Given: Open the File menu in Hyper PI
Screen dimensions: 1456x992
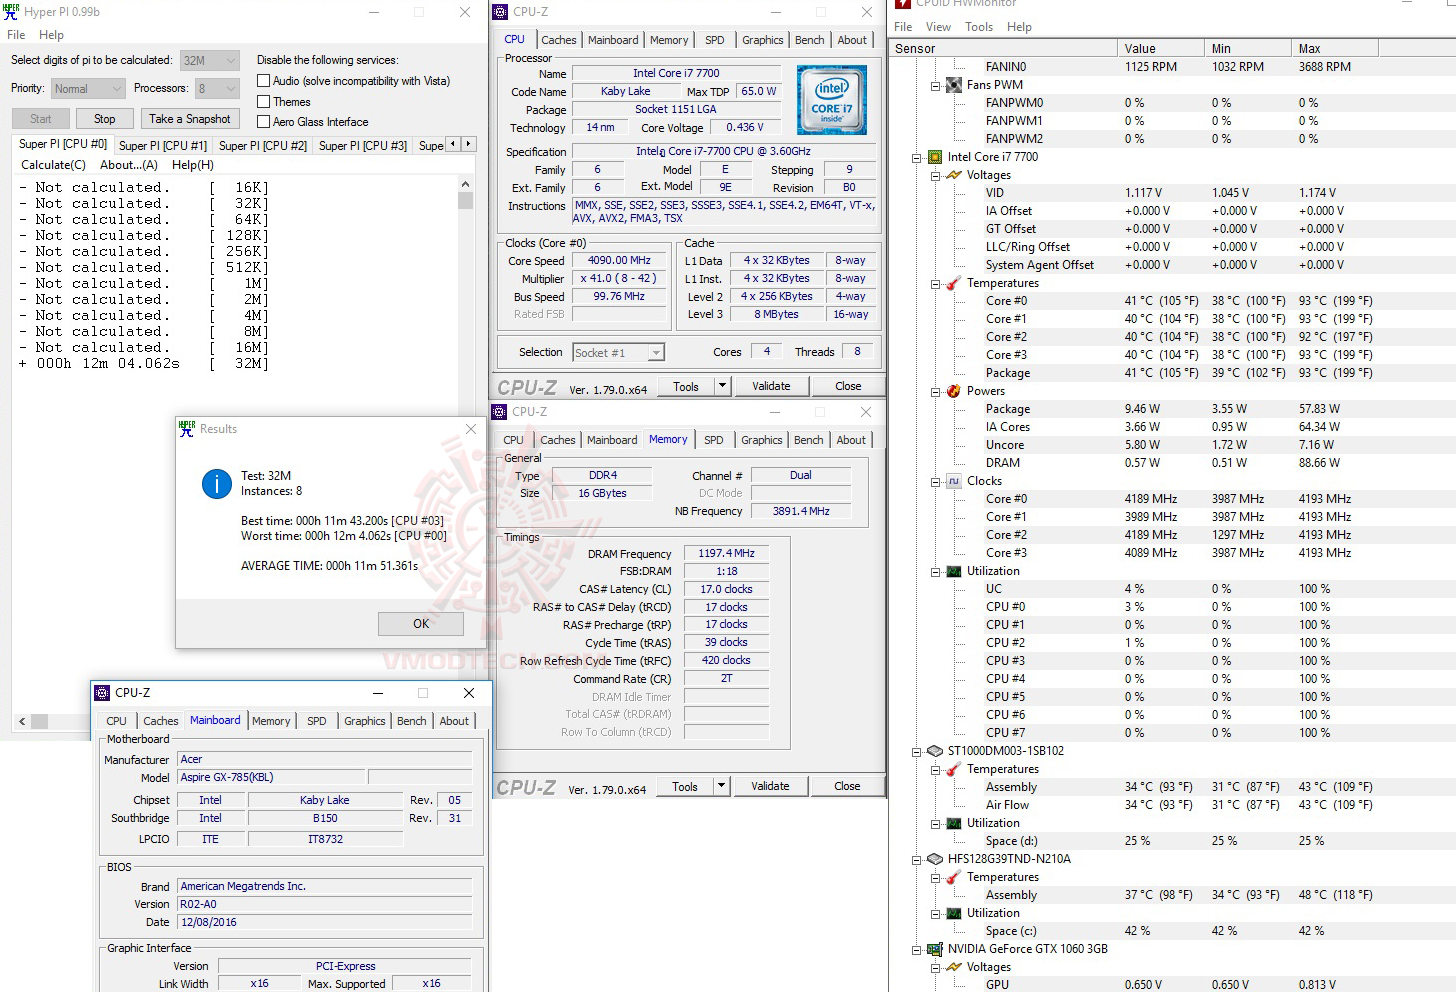Looking at the screenshot, I should tap(16, 35).
